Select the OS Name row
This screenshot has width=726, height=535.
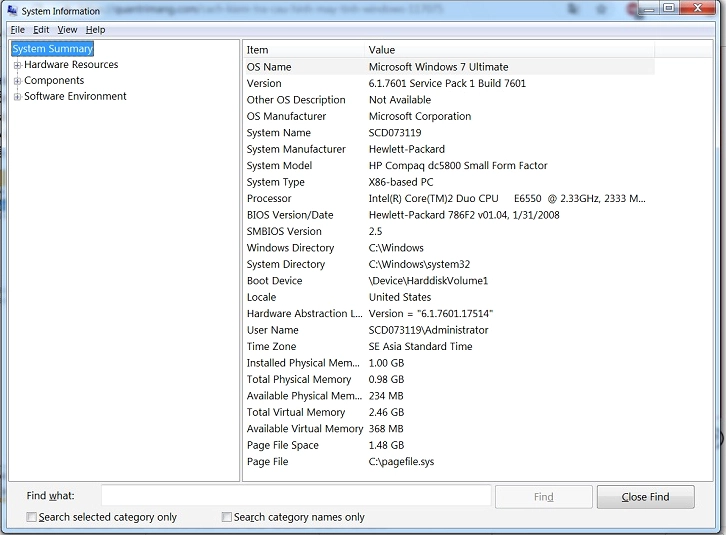click(449, 67)
